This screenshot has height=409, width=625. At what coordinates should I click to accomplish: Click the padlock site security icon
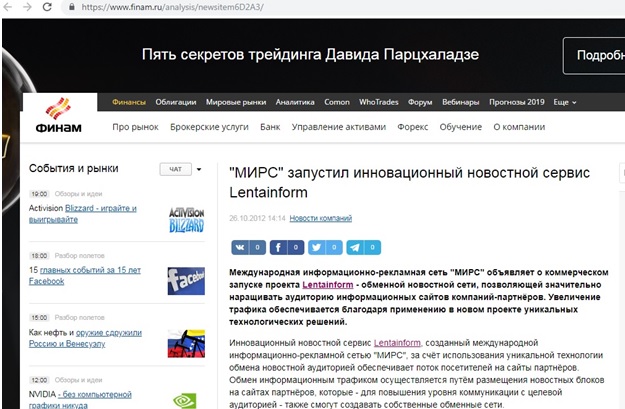pyautogui.click(x=72, y=7)
